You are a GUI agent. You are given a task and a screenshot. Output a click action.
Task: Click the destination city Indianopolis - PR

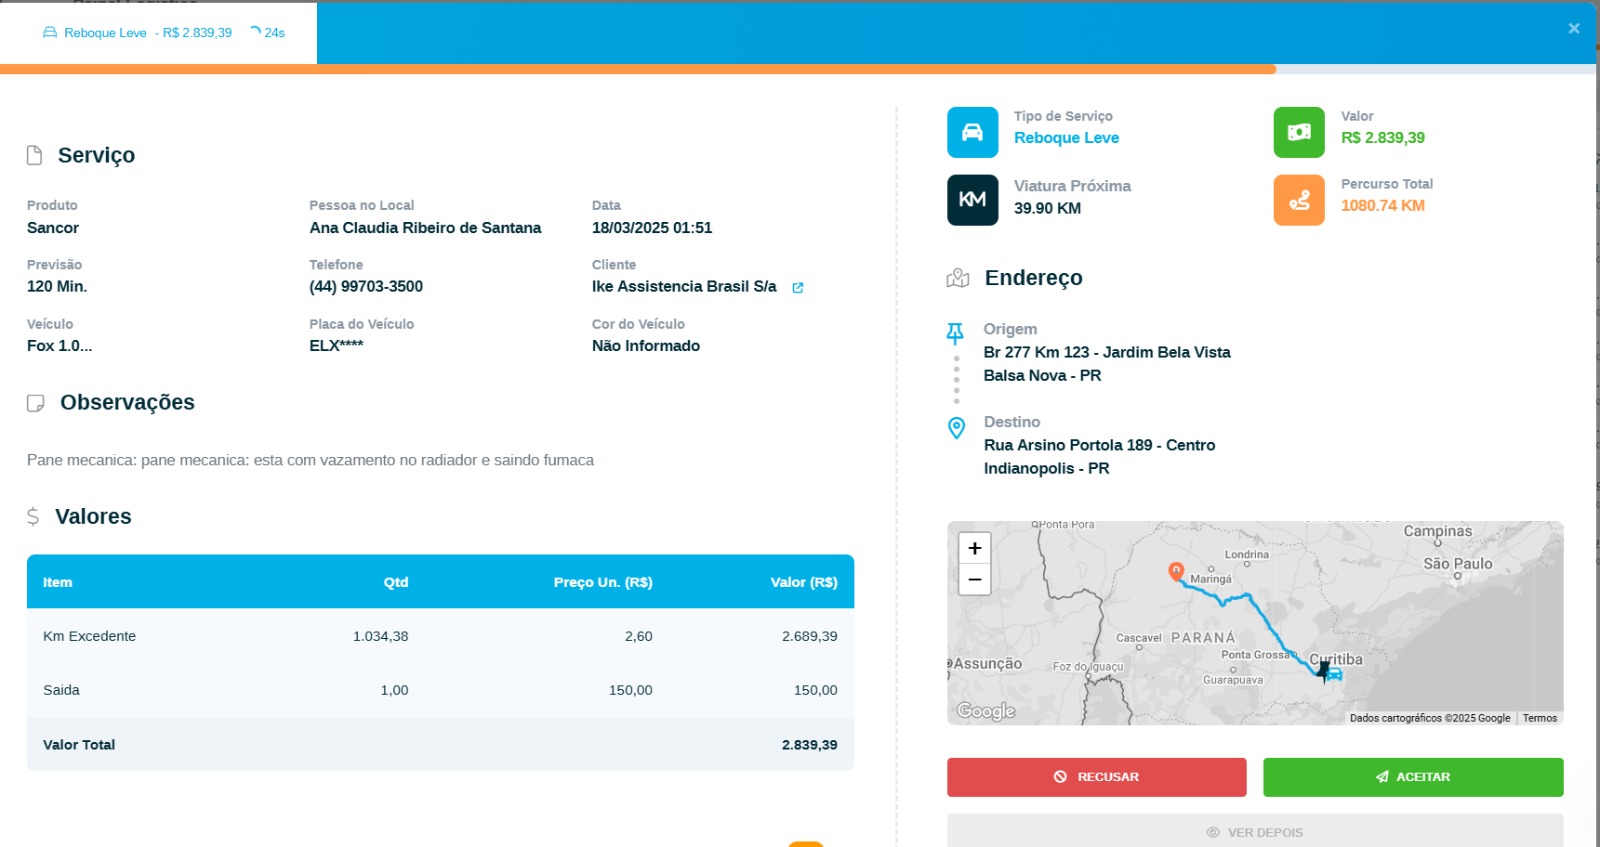1046,469
